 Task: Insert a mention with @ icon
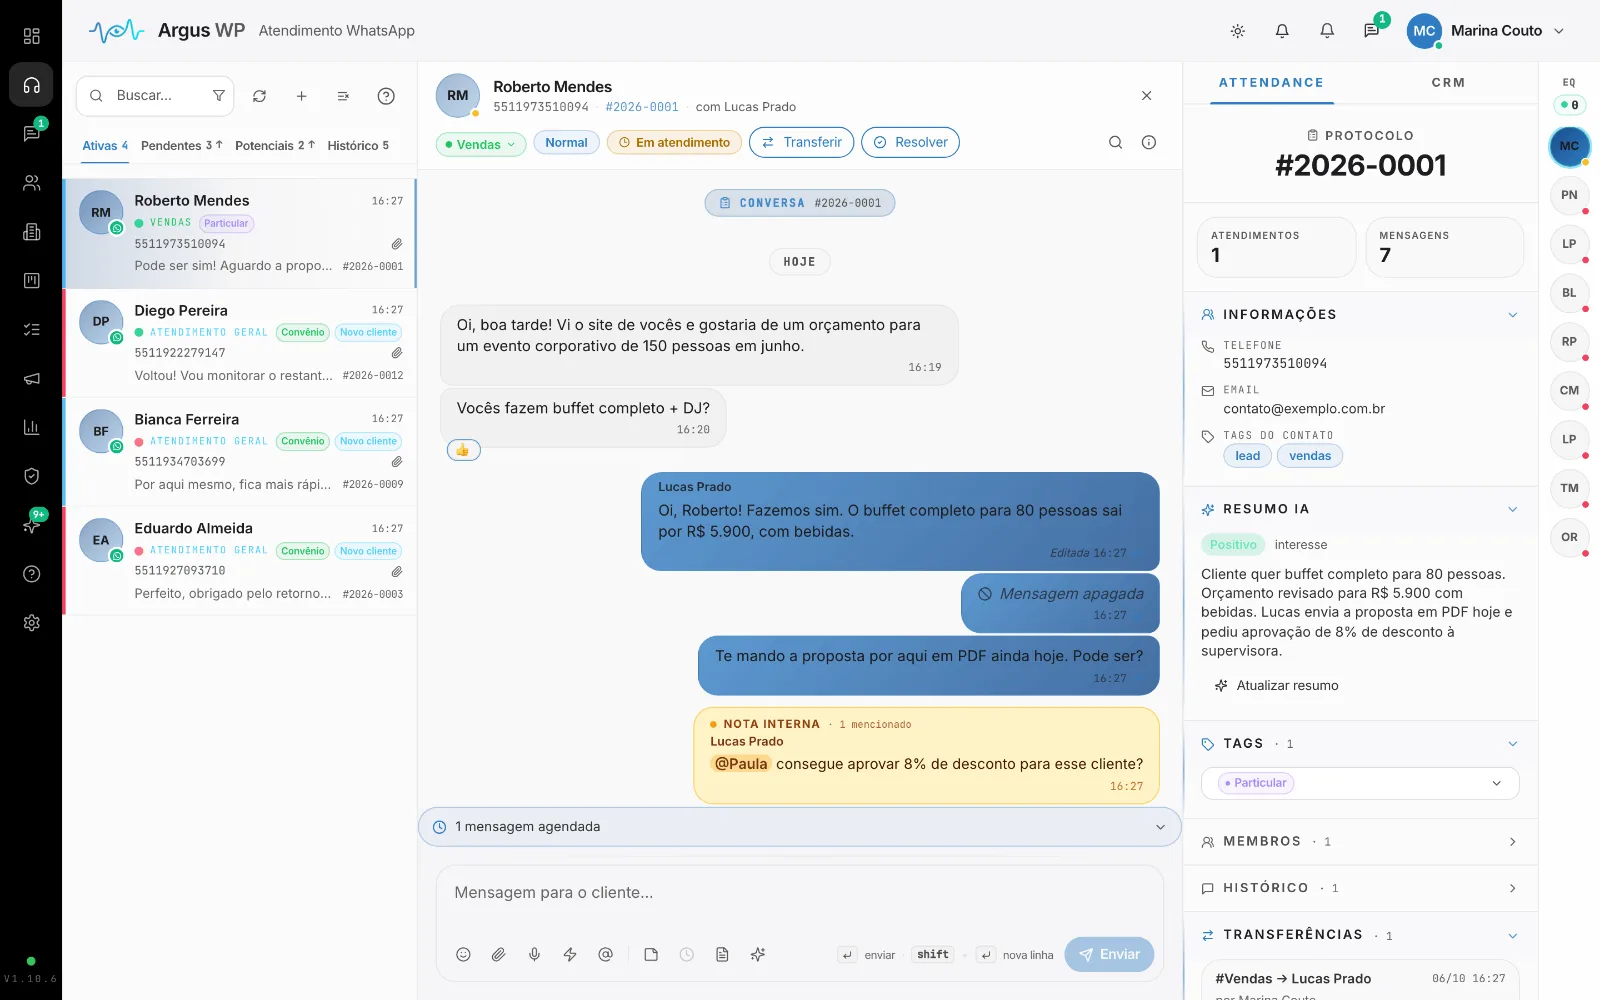606,955
